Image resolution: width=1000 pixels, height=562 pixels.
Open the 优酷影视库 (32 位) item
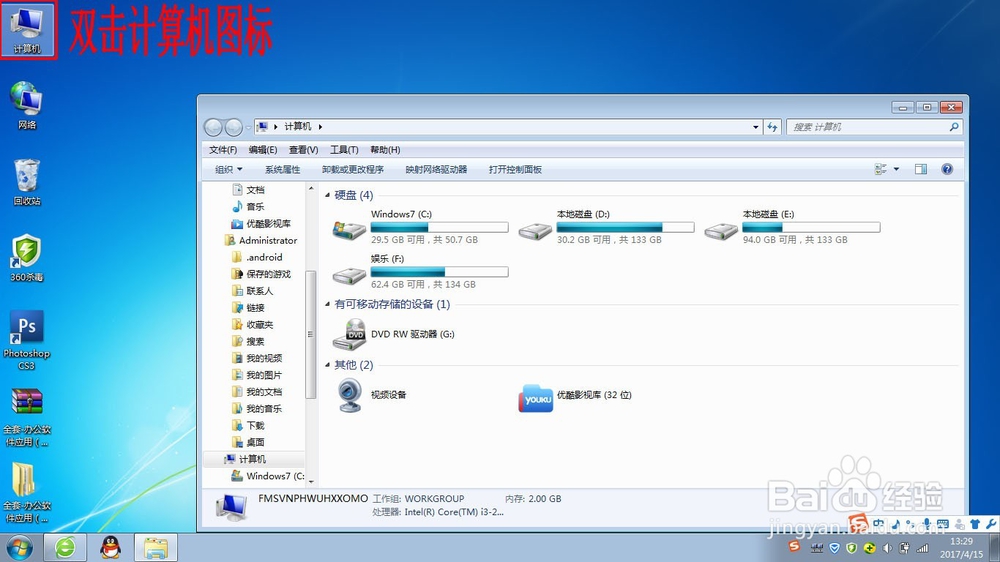[575, 396]
